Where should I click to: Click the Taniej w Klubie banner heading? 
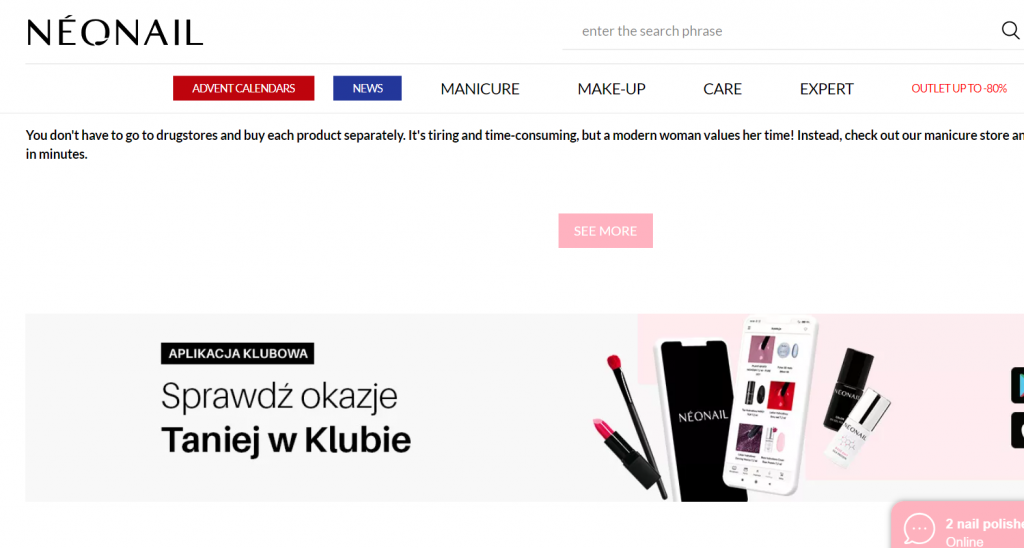click(x=286, y=440)
